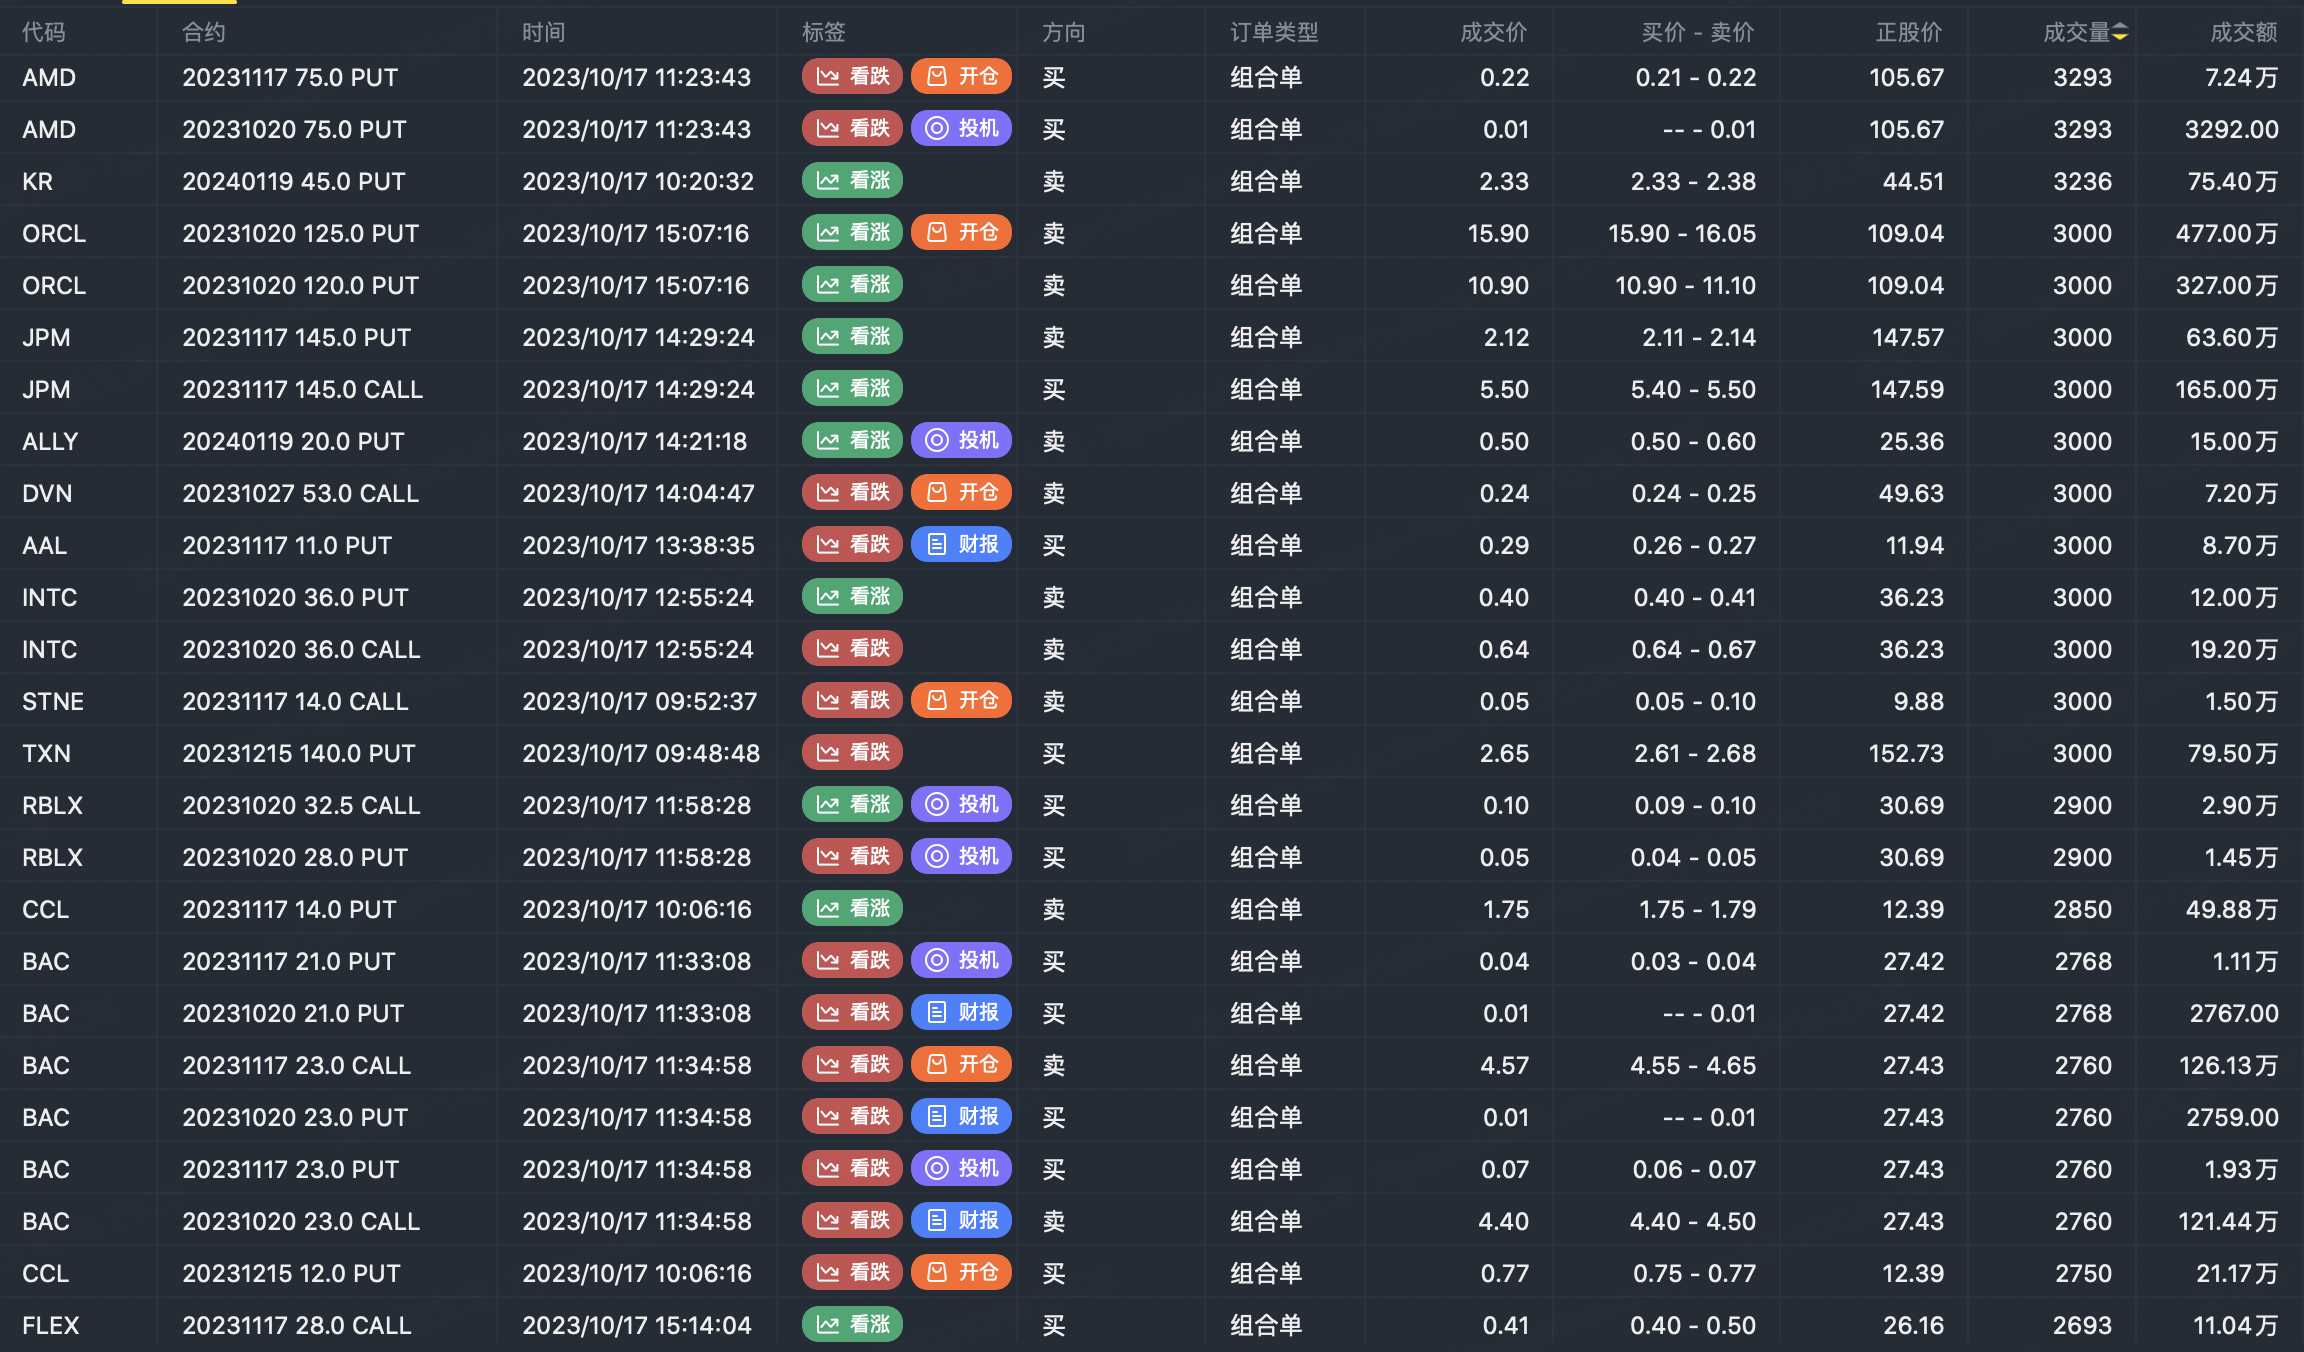Click the 开仓 tag in STNE 14.0 CALL row

[x=962, y=701]
